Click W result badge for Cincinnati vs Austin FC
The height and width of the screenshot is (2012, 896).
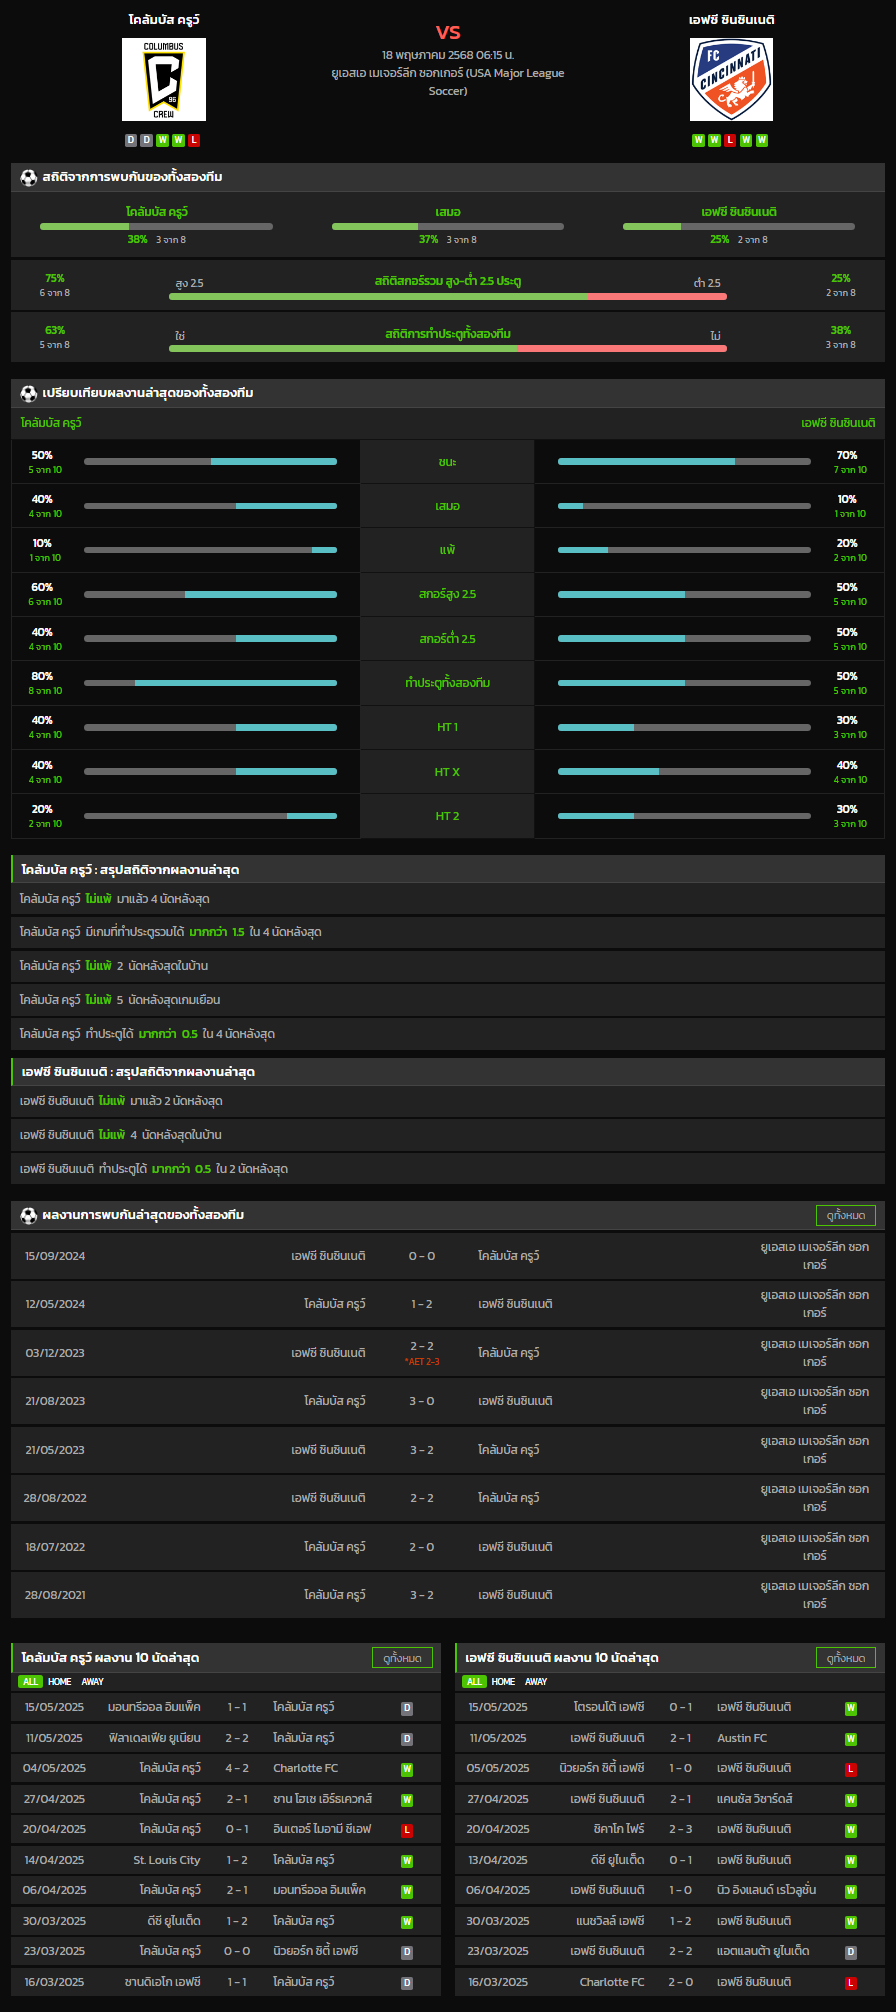pyautogui.click(x=851, y=1740)
